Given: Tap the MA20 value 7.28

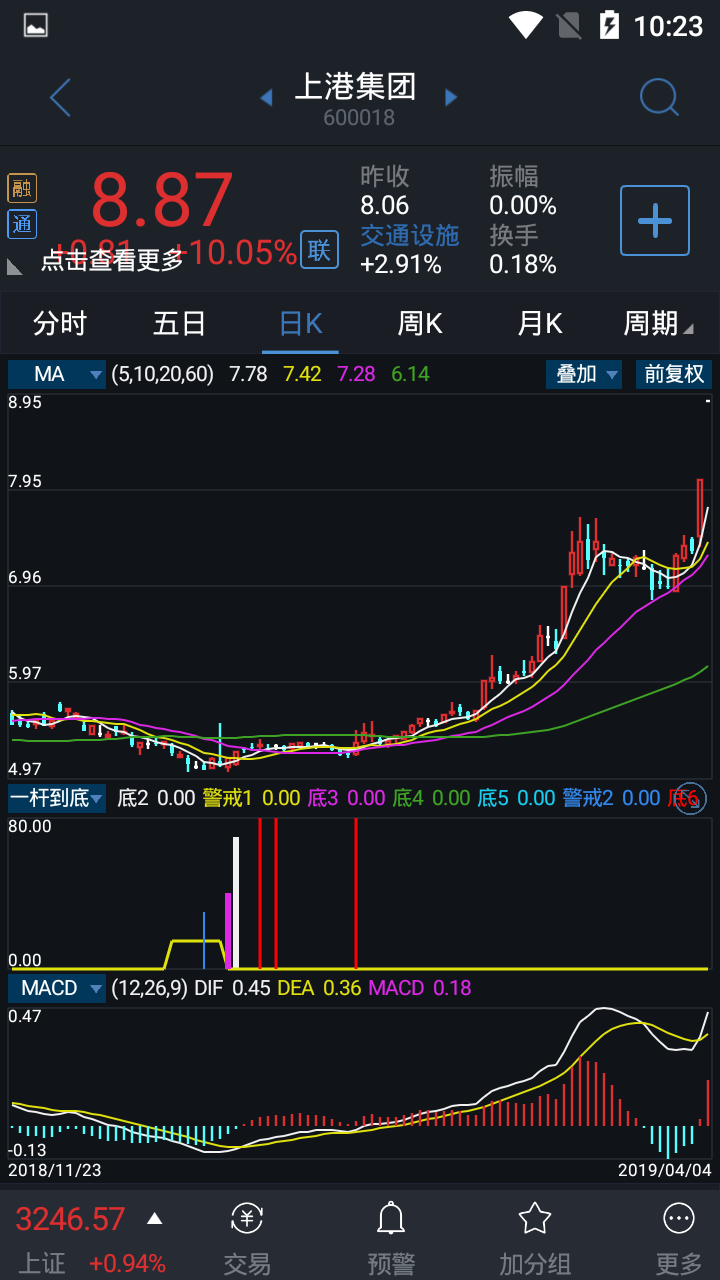Looking at the screenshot, I should coord(357,374).
